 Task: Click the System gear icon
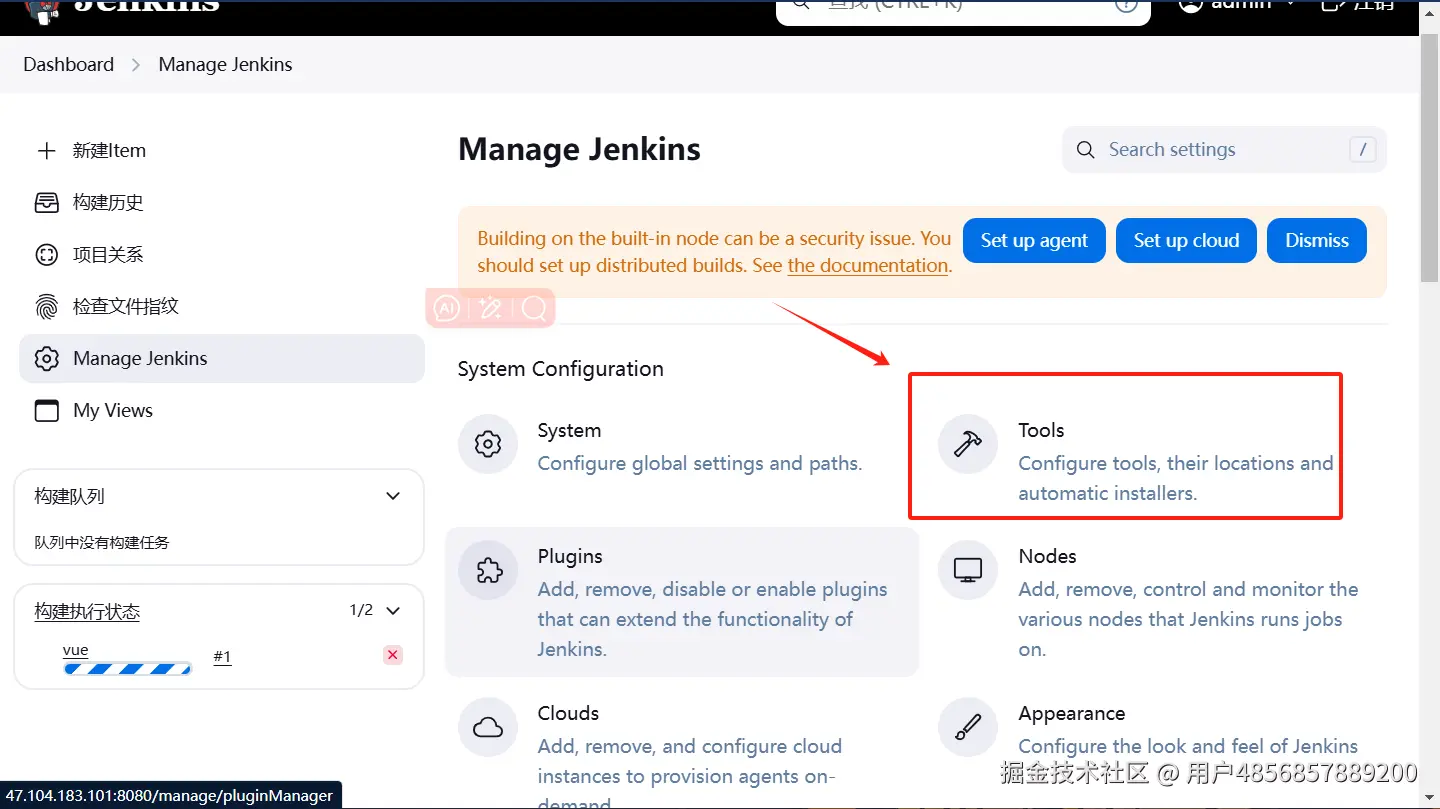488,443
